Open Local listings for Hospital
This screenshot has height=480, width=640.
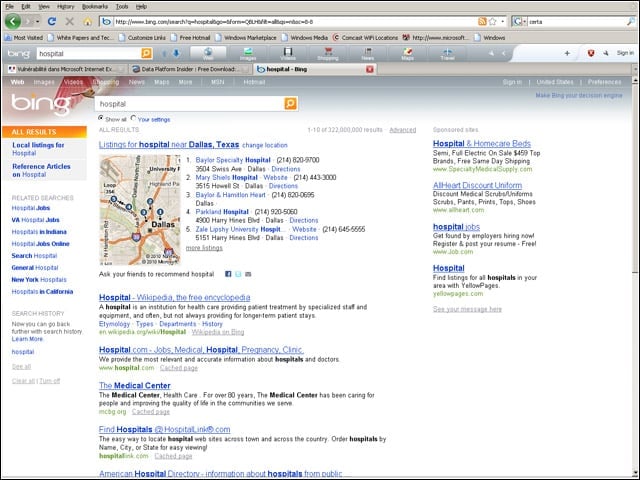coord(38,149)
